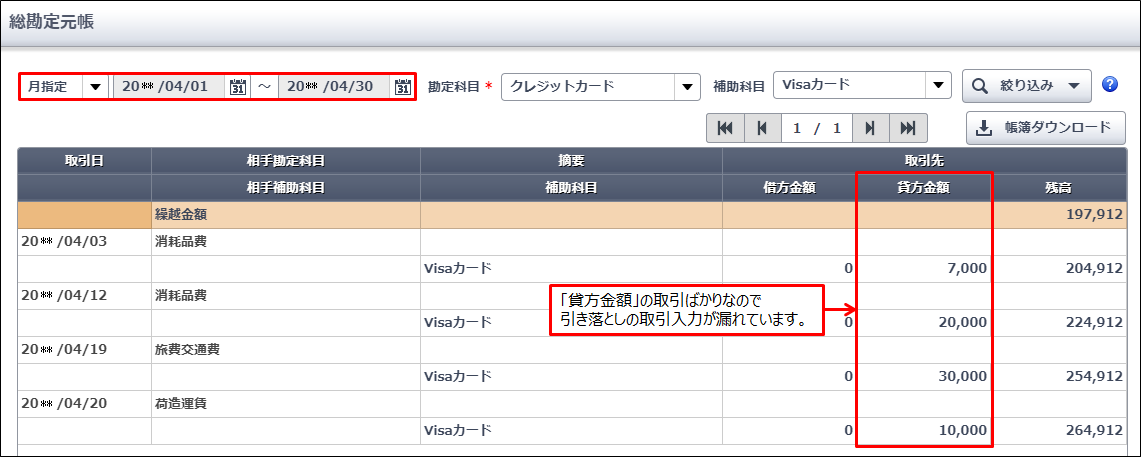
Task: Jump to the last page of results
Action: (907, 129)
